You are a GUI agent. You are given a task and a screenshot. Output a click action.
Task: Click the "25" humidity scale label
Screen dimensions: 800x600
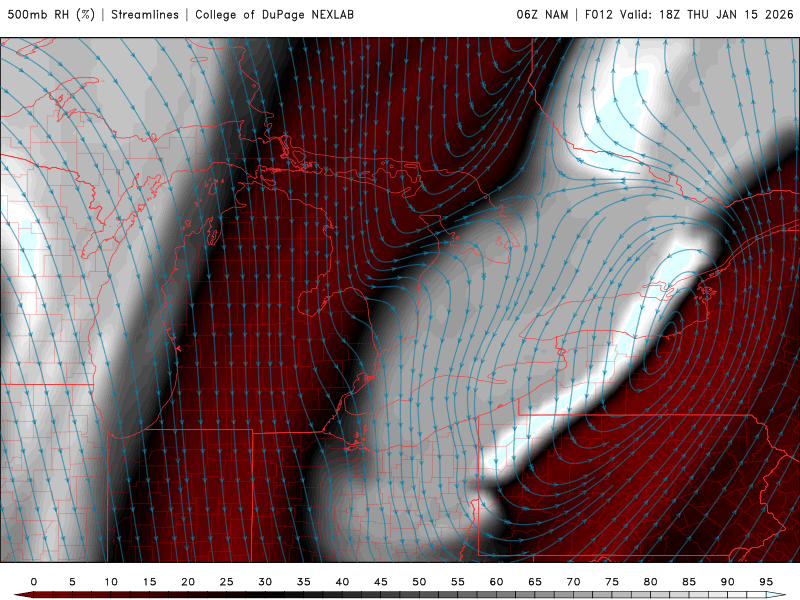tap(227, 582)
